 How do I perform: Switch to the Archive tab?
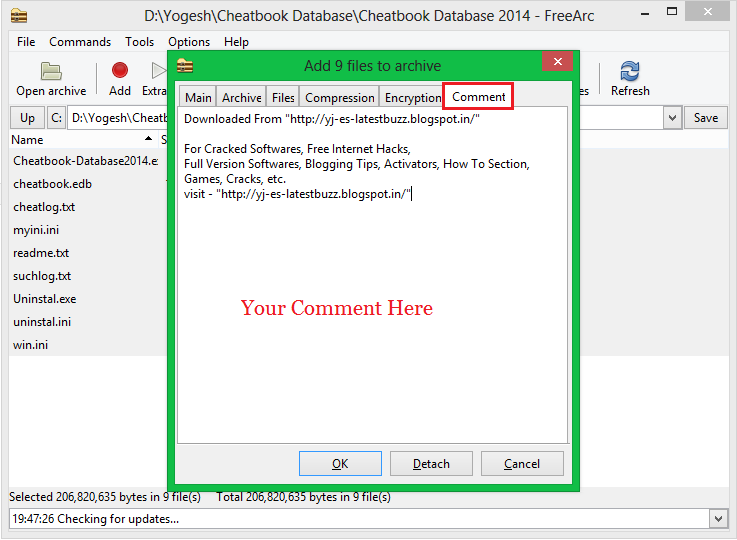coord(242,97)
